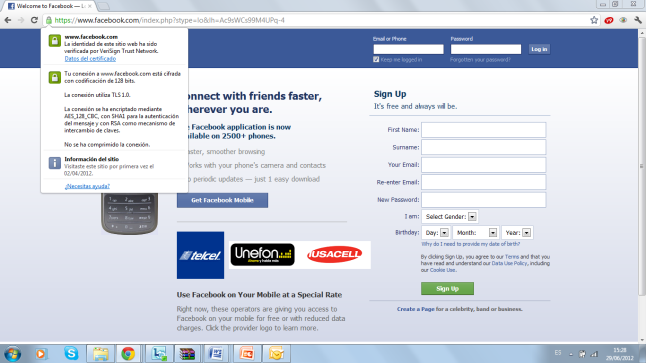Click the scrollbar up arrow
This screenshot has width=646, height=363.
point(642,33)
